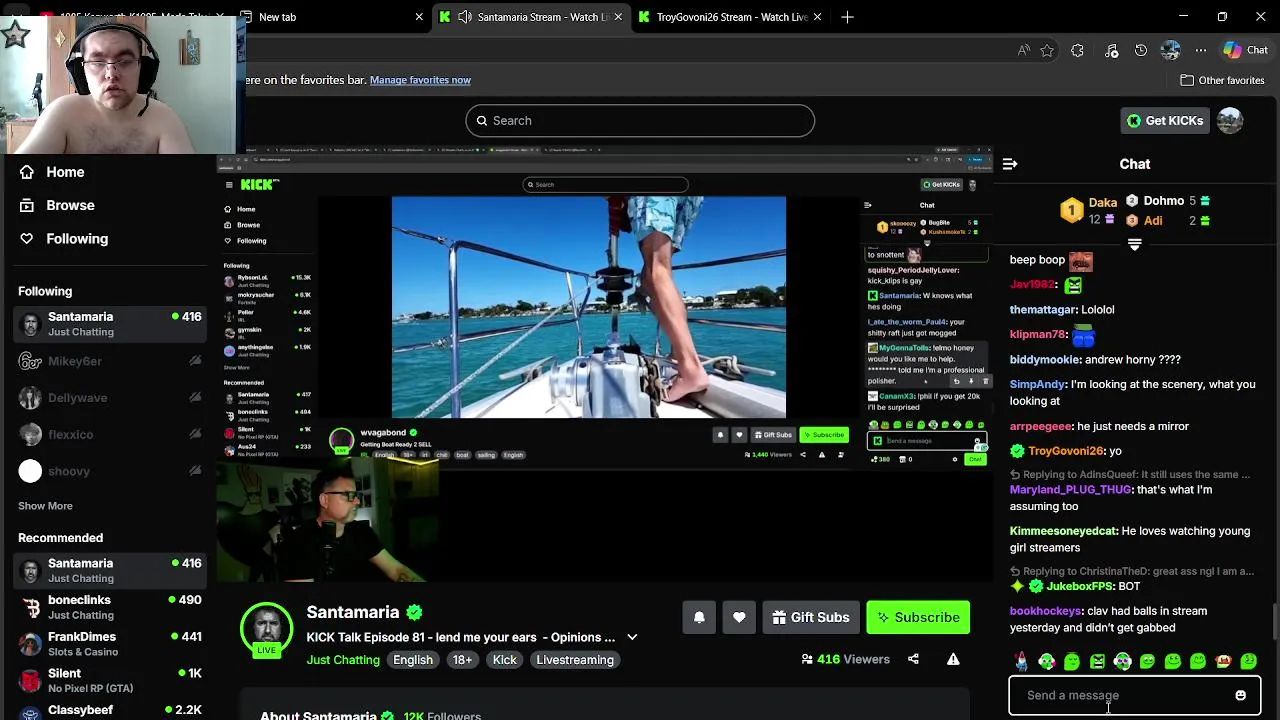1280x720 pixels.
Task: Open Silent recommended channel
Action: pyautogui.click(x=110, y=681)
